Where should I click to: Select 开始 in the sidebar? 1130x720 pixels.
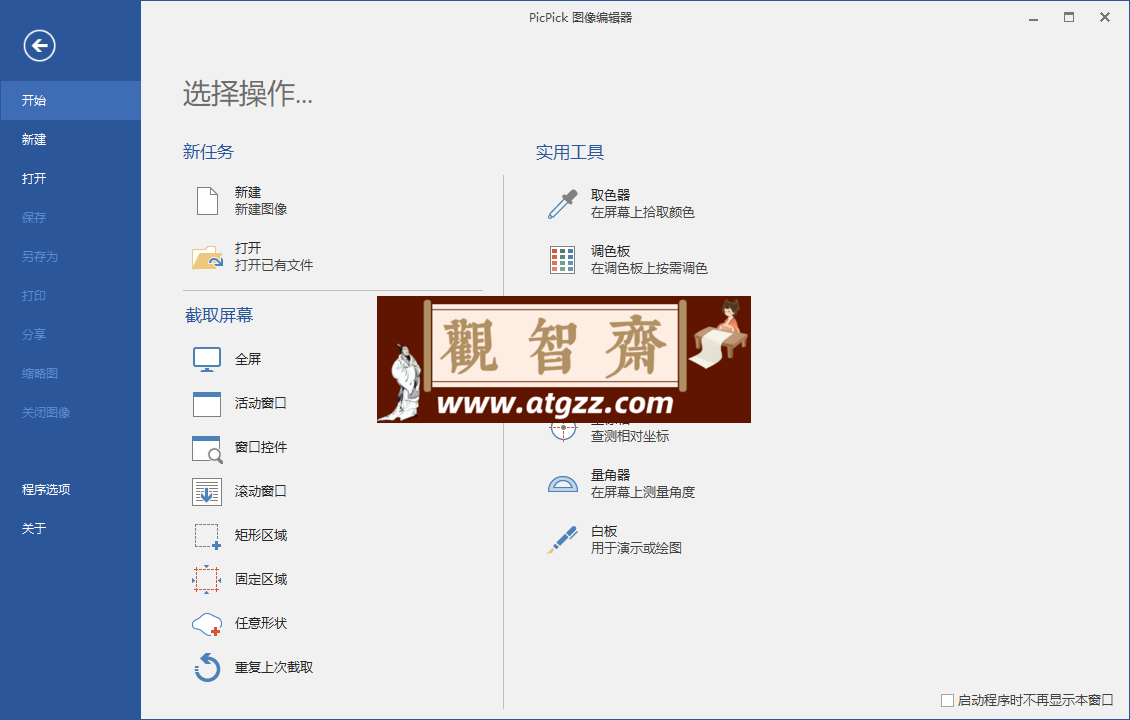click(71, 100)
